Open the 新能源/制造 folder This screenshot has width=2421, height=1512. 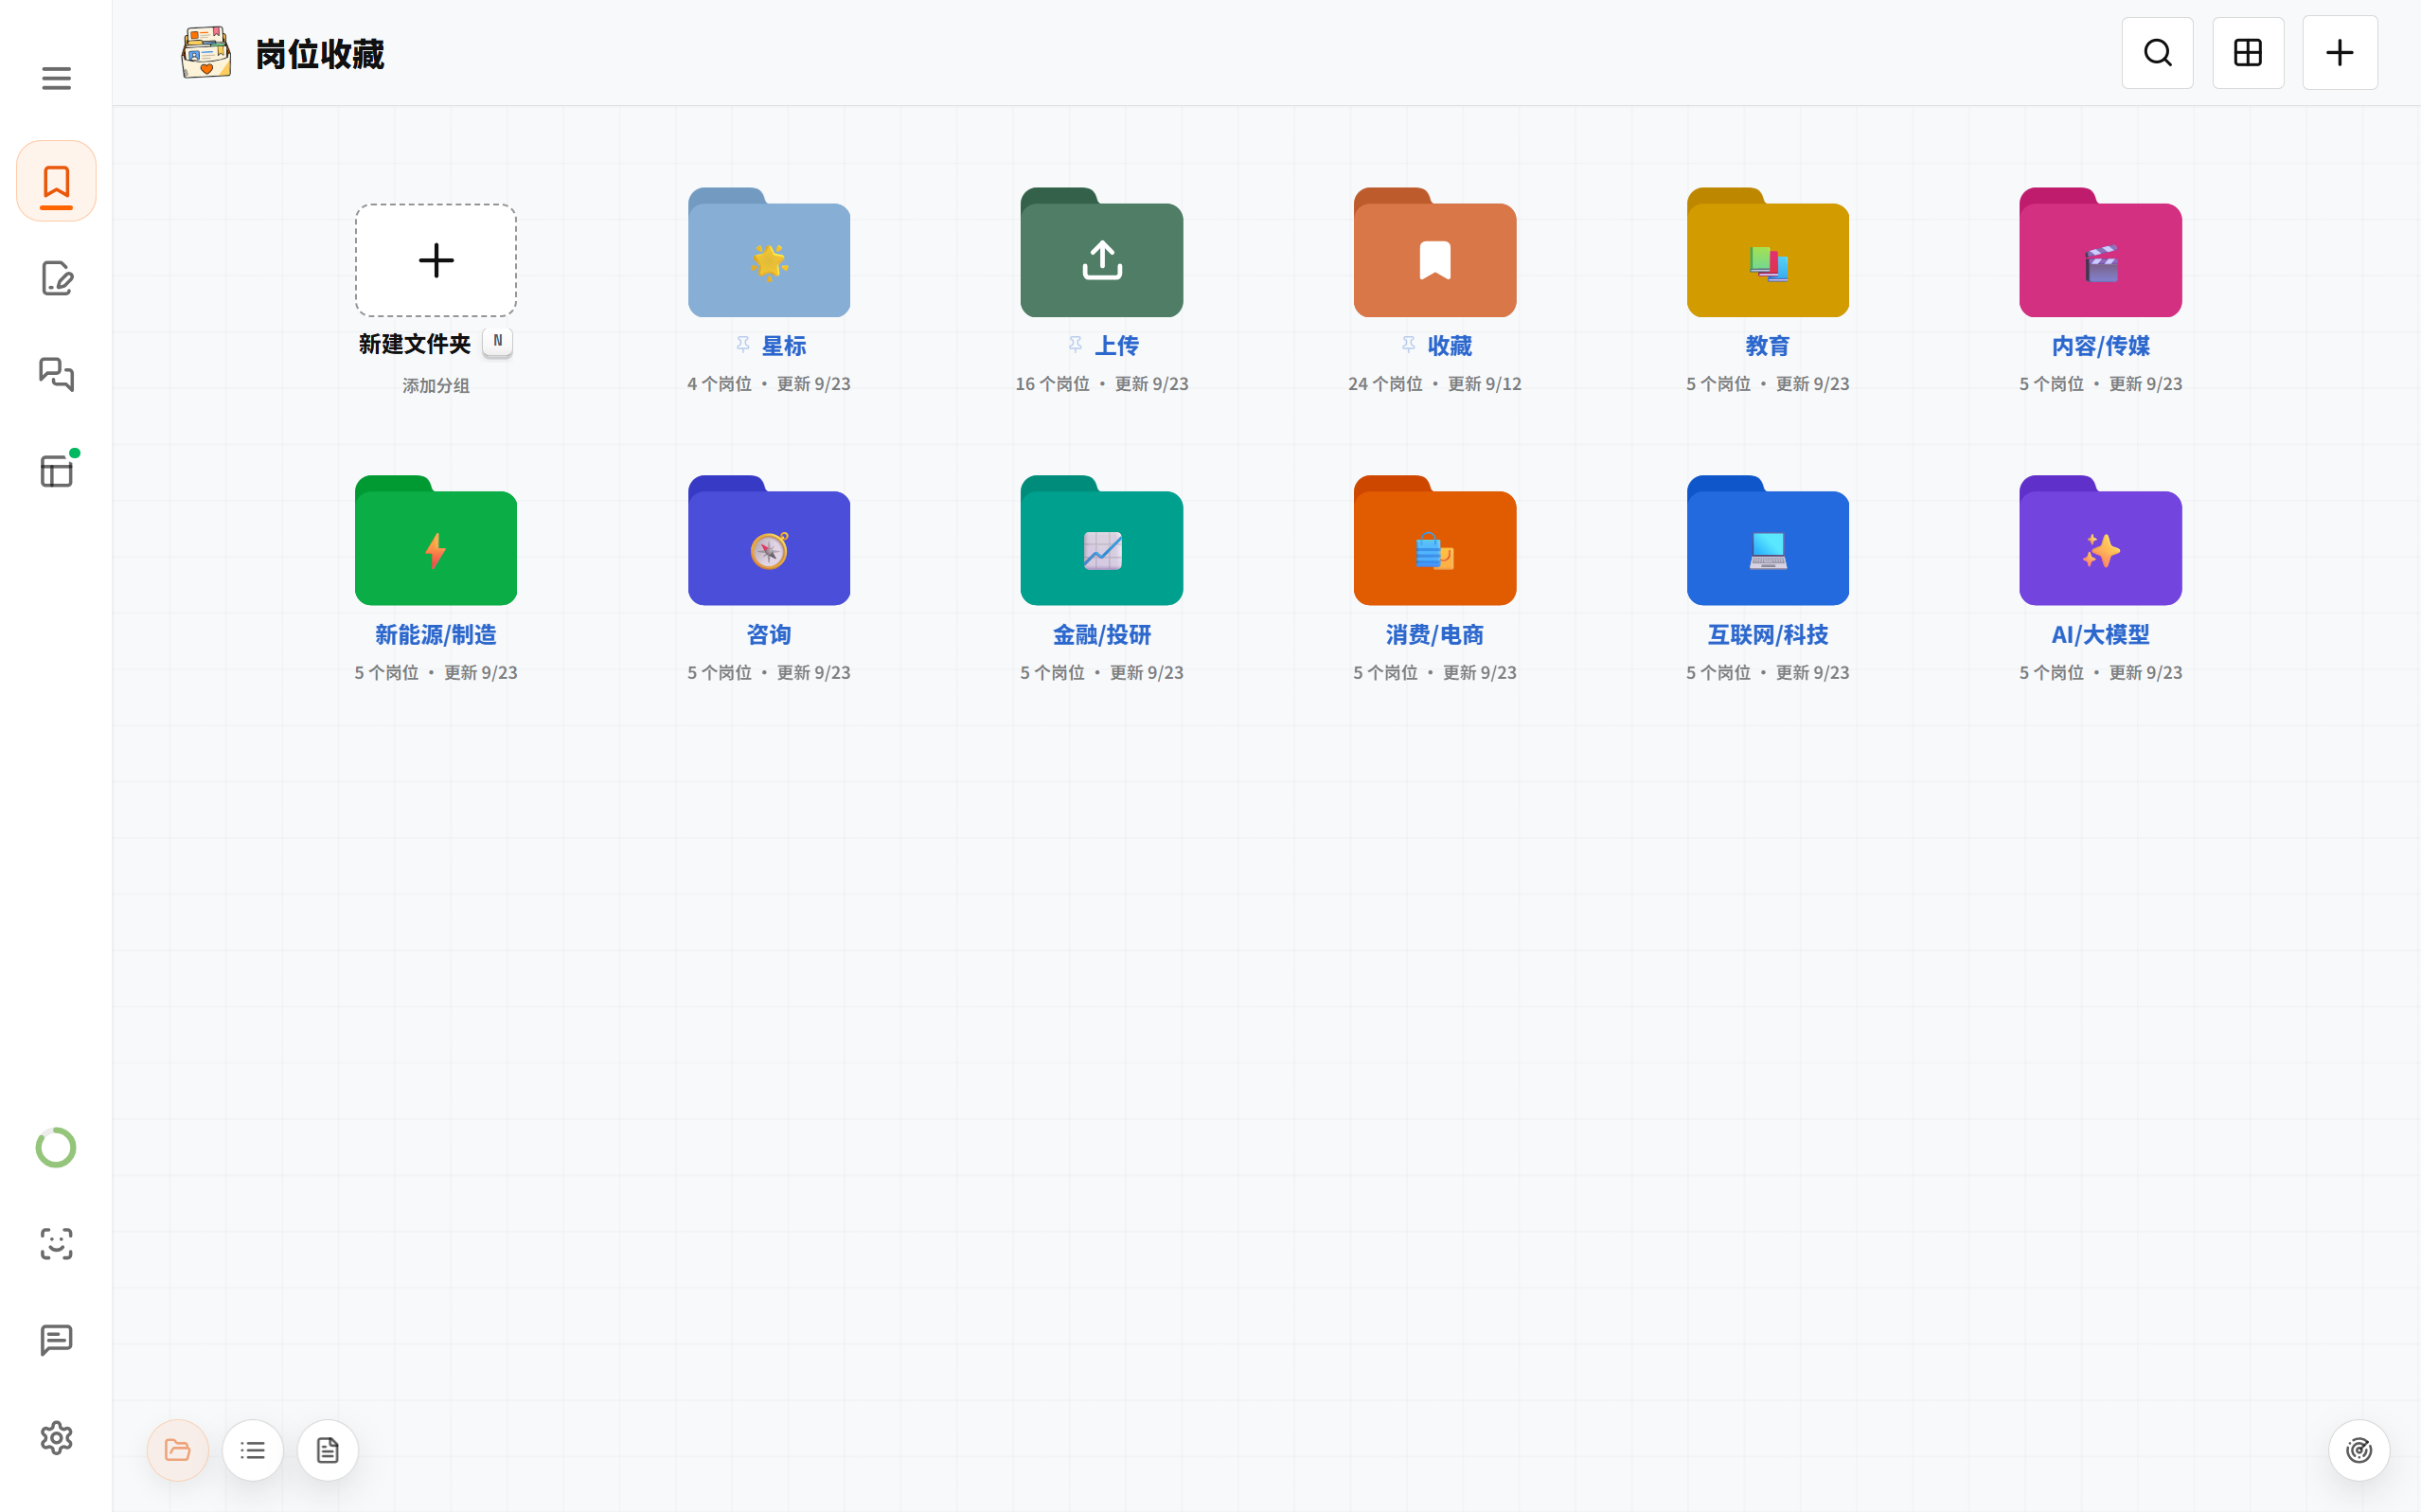coord(436,540)
